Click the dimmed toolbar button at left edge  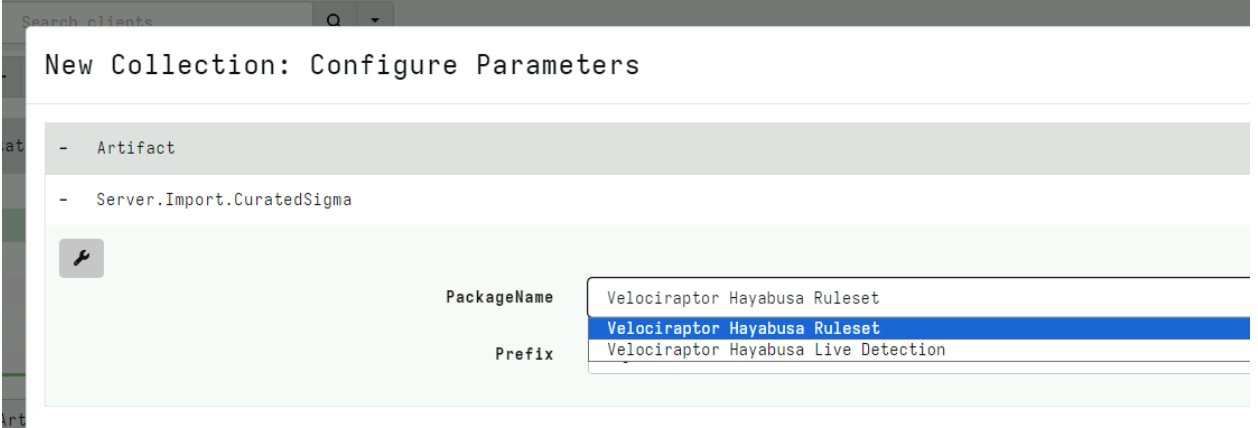8,76
